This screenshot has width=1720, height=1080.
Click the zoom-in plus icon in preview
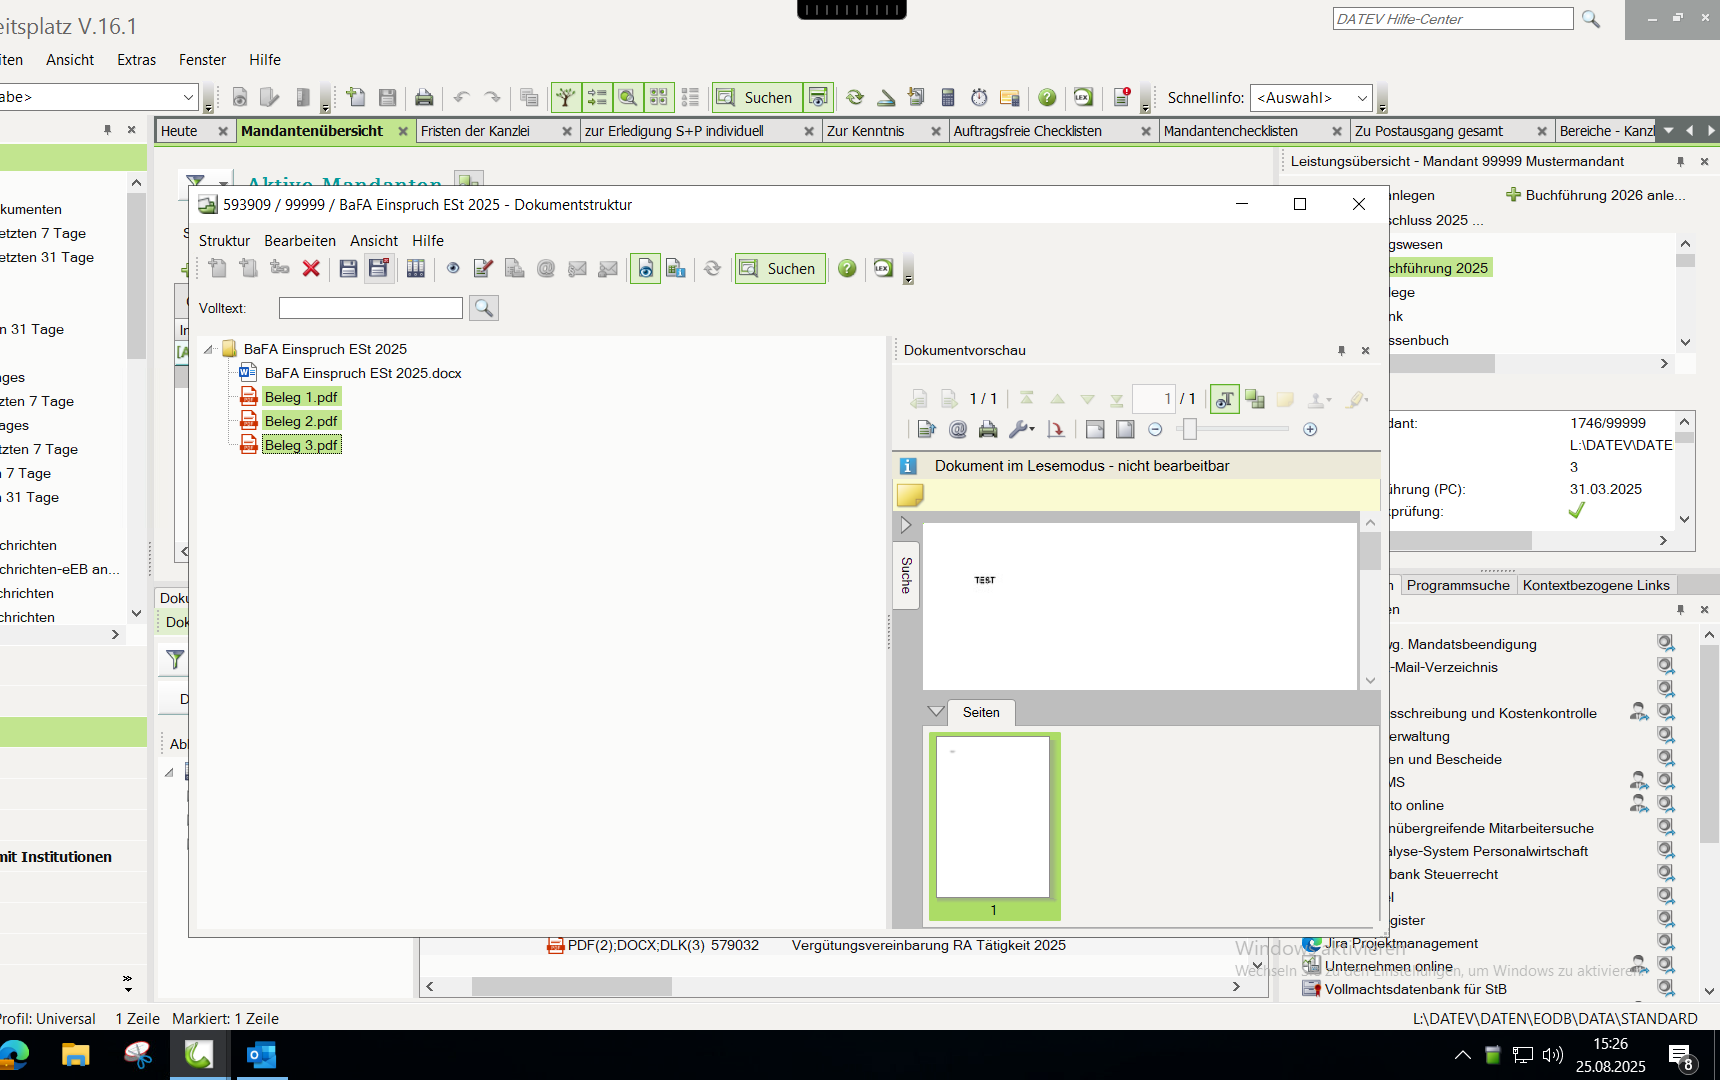[x=1310, y=430]
